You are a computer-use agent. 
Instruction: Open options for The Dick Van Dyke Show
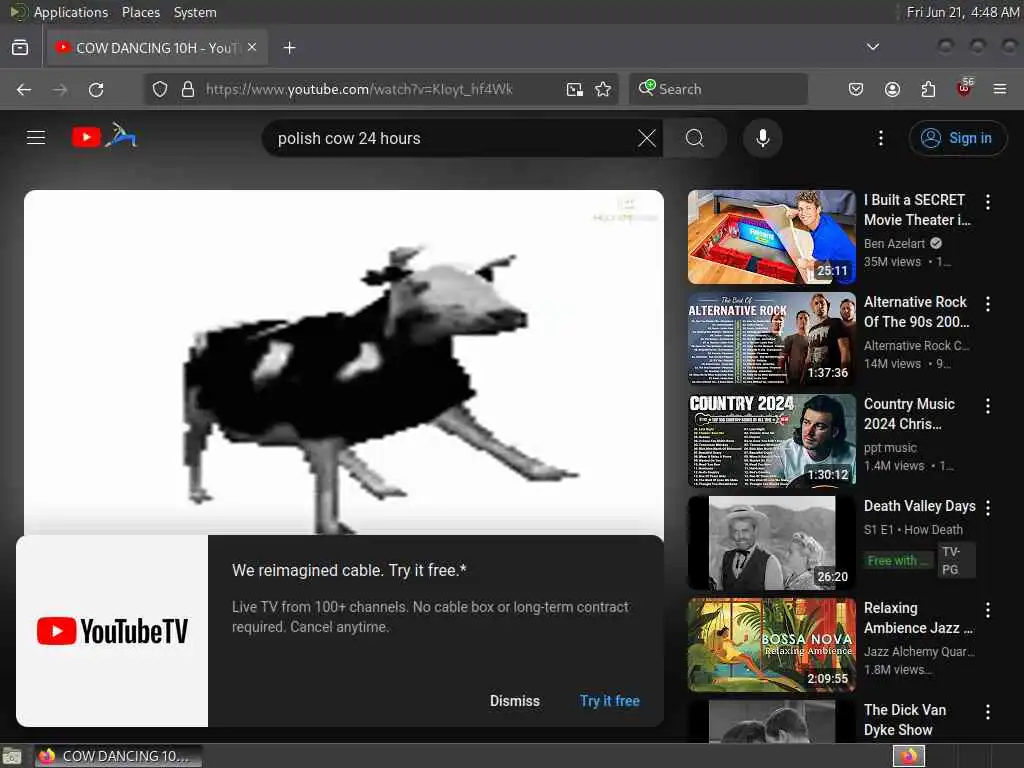point(987,712)
